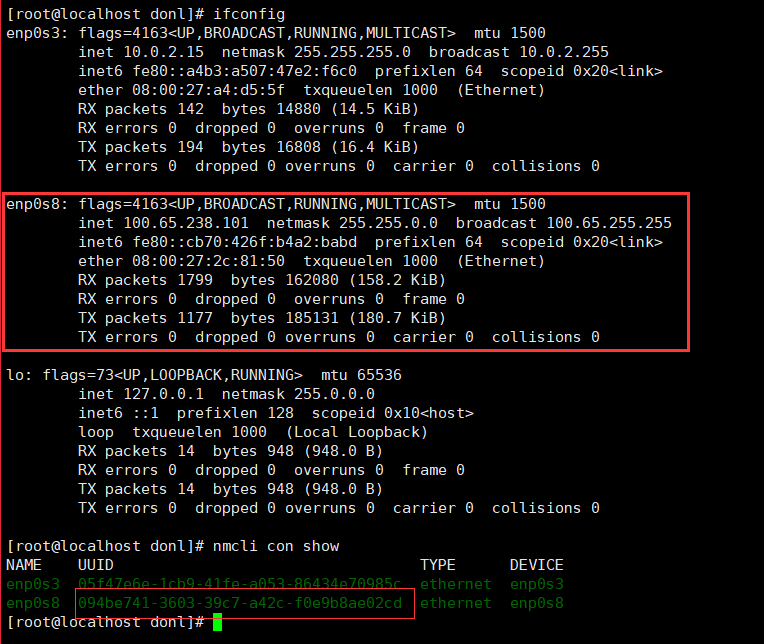This screenshot has width=764, height=644.
Task: Select UUID 094be741-3603-39c7-a42c-f0e9b8ae02cd
Action: (x=240, y=603)
